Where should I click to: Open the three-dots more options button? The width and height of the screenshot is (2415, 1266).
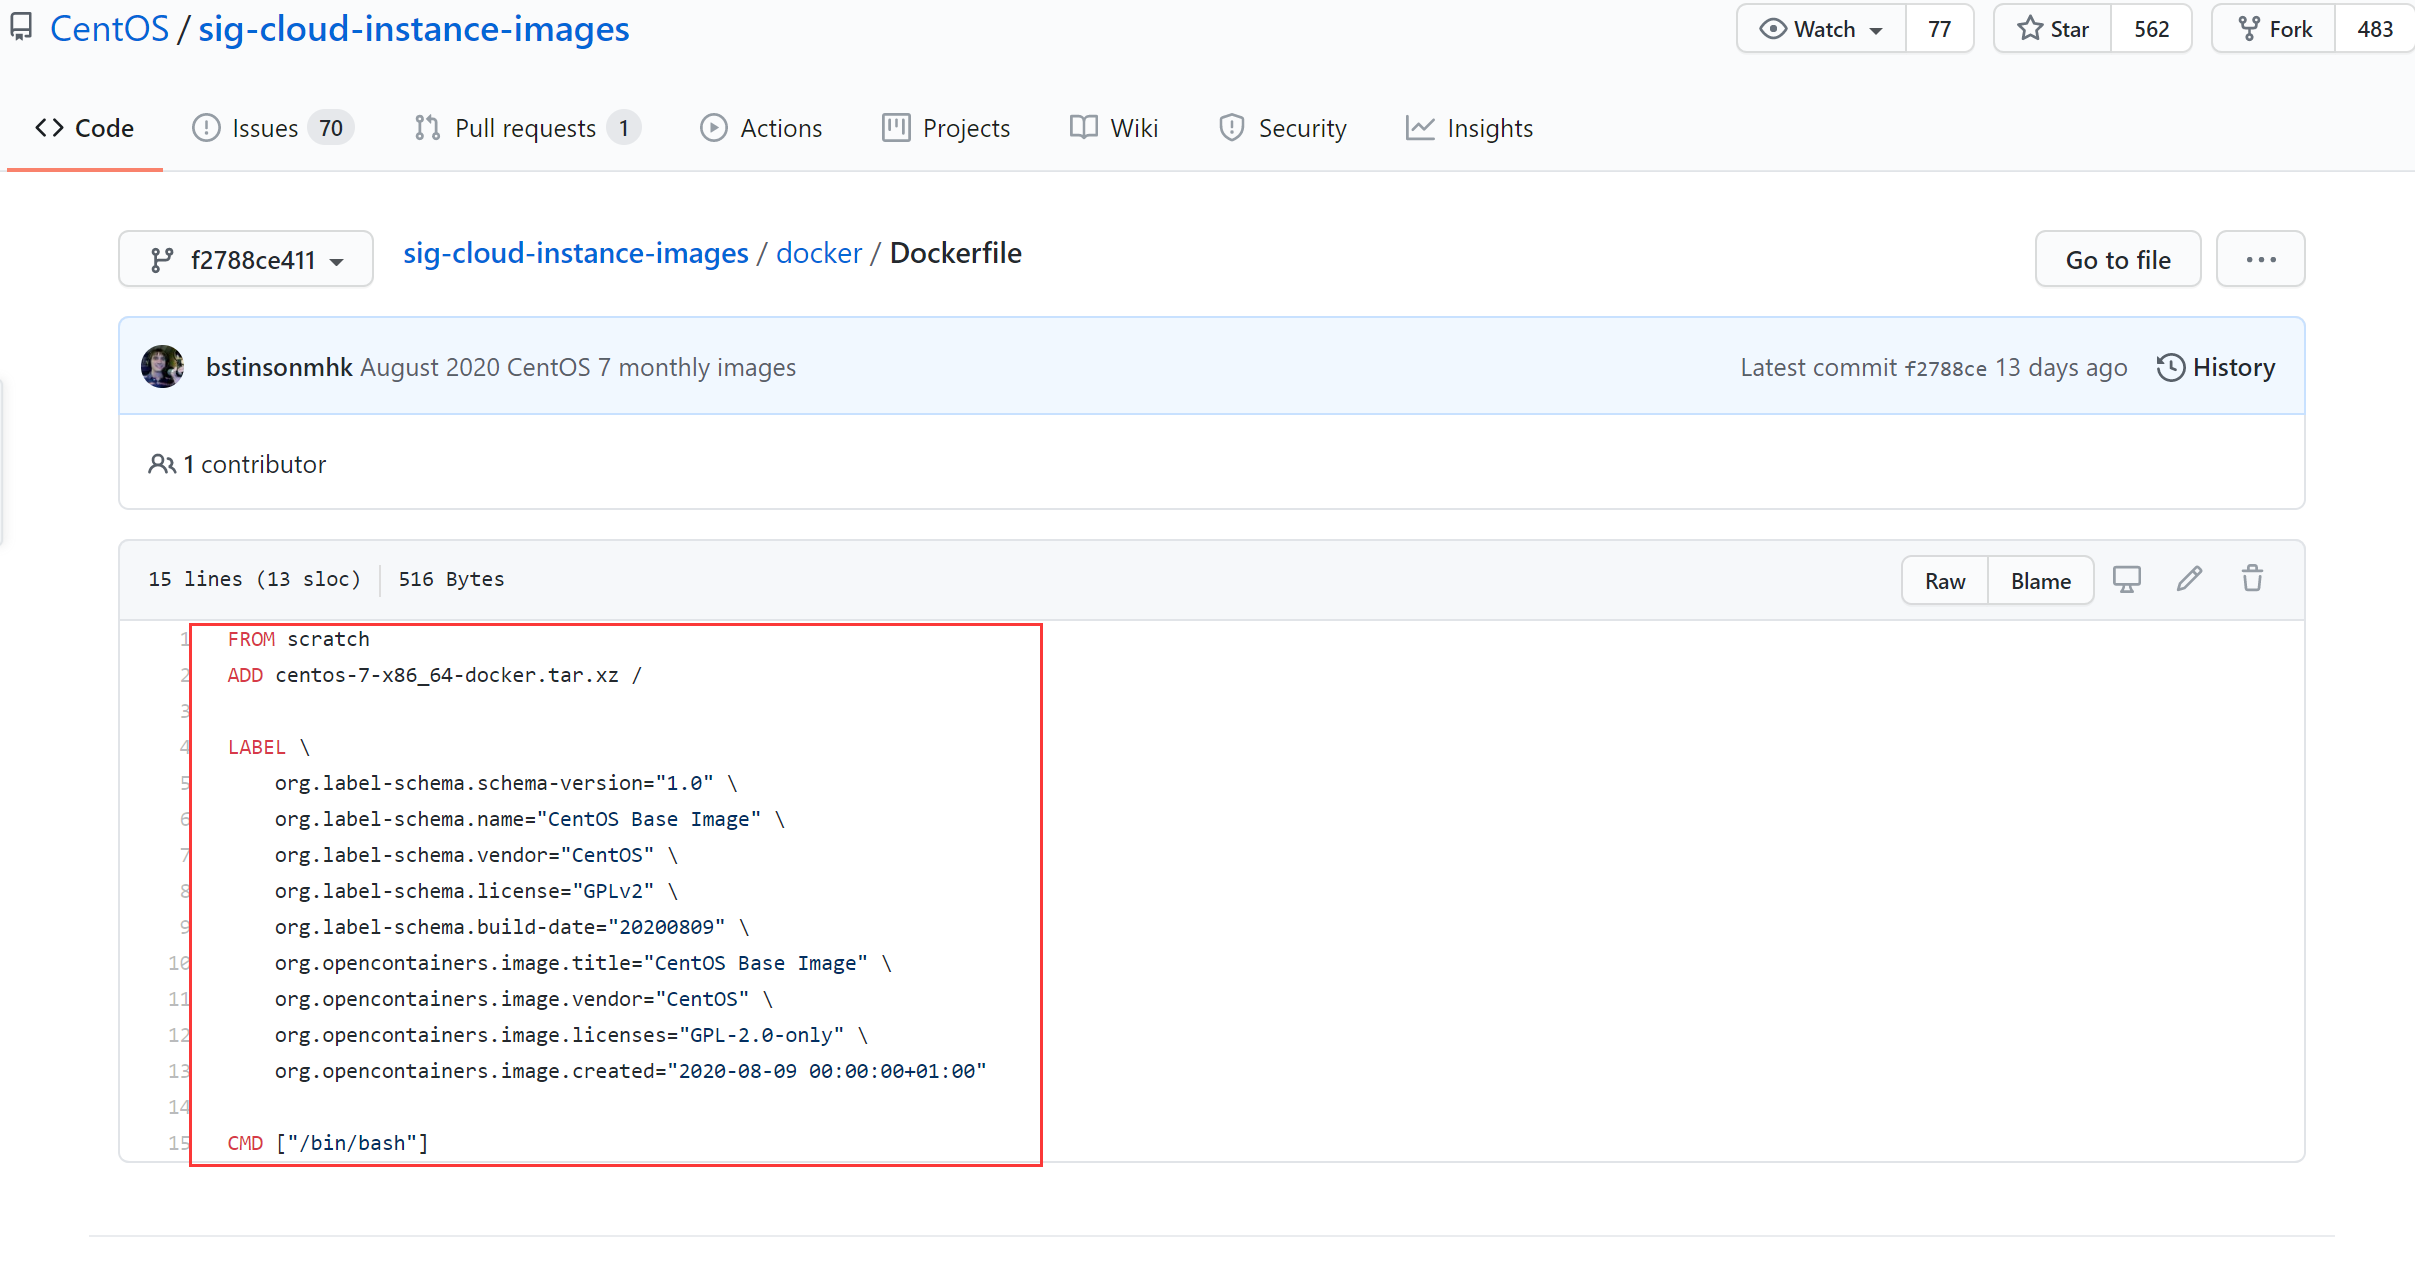coord(2260,259)
